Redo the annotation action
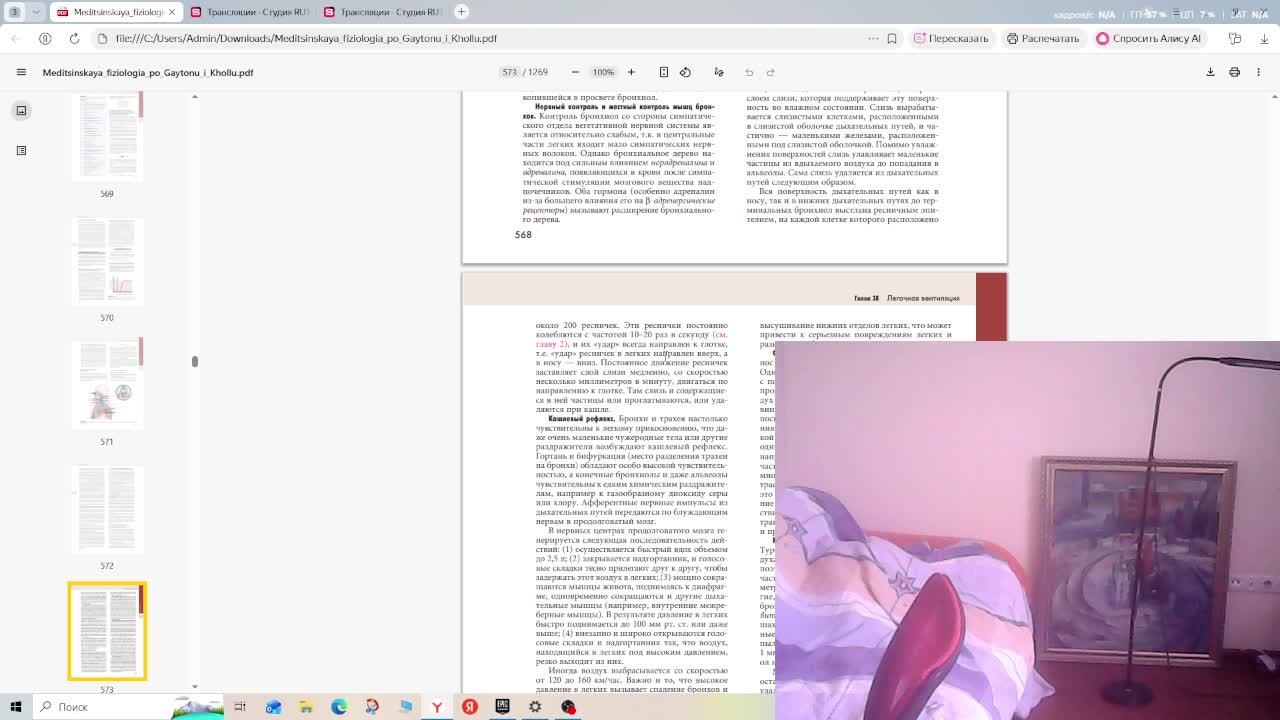 click(x=770, y=72)
